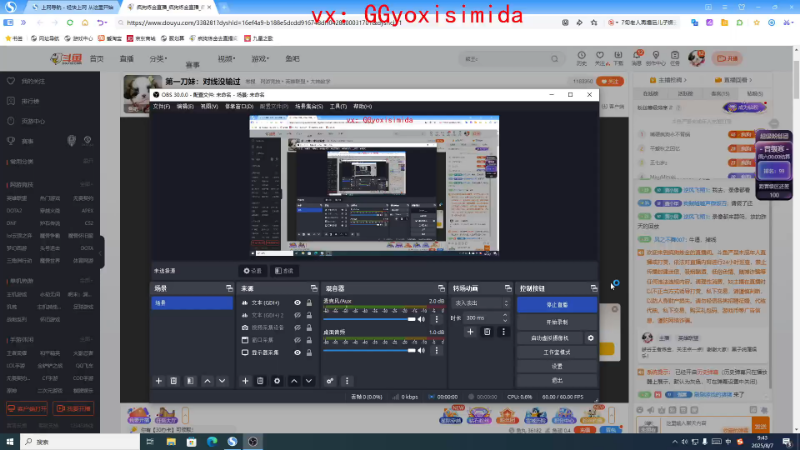Pop out the Sources dock with its float icon
Screen dimensions: 800x450
(314, 288)
